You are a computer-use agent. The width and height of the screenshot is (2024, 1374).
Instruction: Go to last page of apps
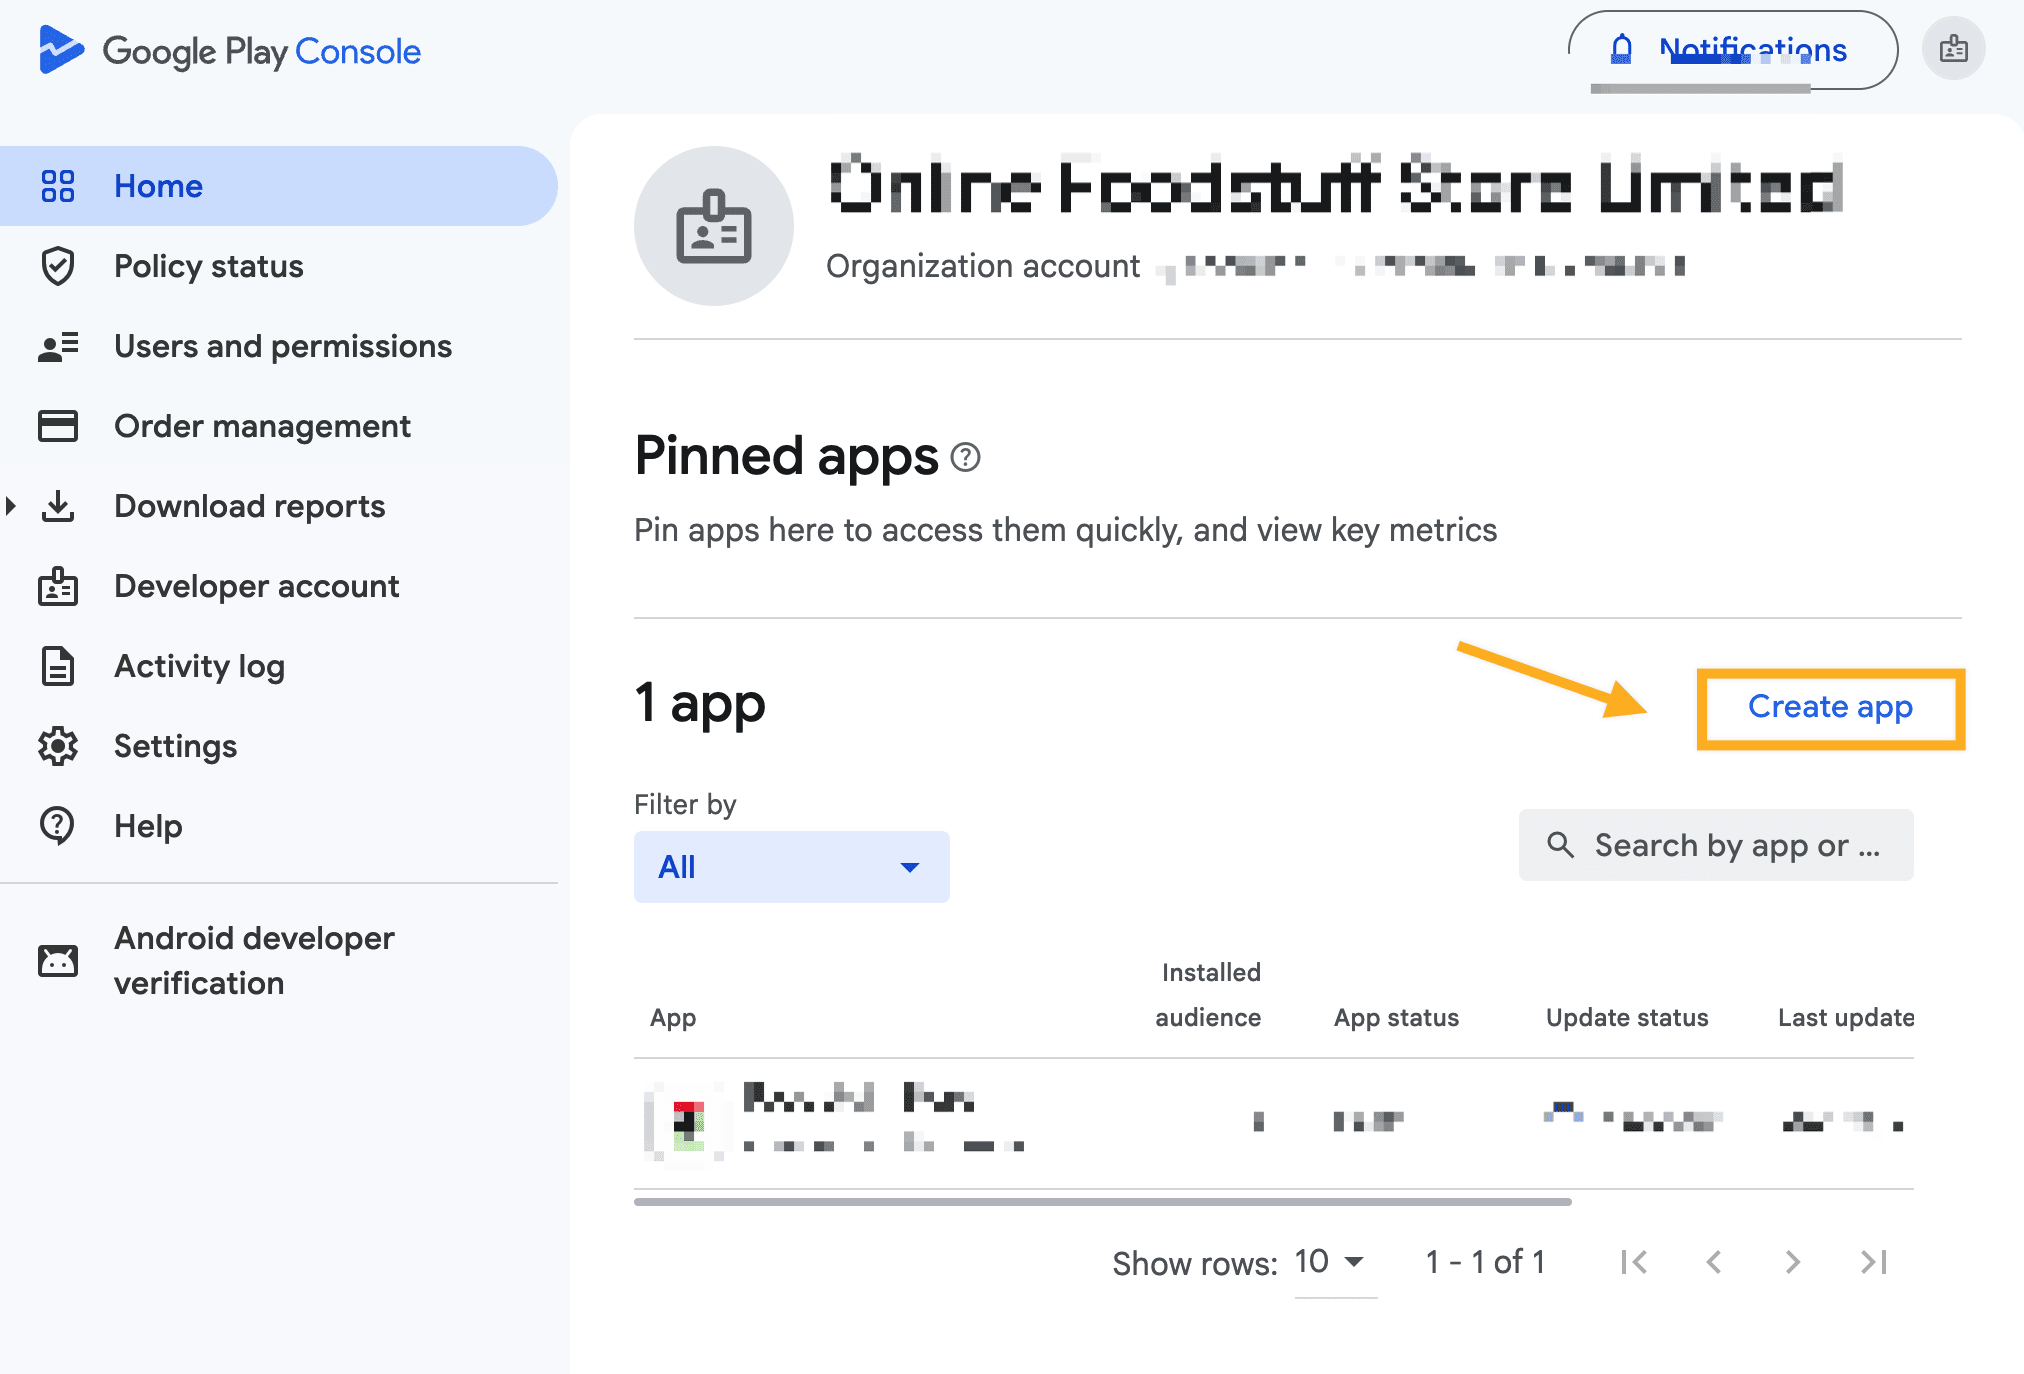pos(1873,1262)
